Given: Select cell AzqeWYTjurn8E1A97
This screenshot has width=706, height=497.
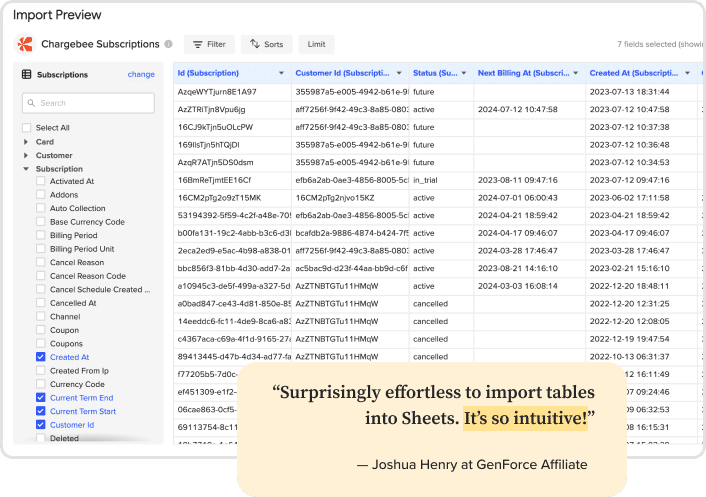Looking at the screenshot, I should click(232, 92).
